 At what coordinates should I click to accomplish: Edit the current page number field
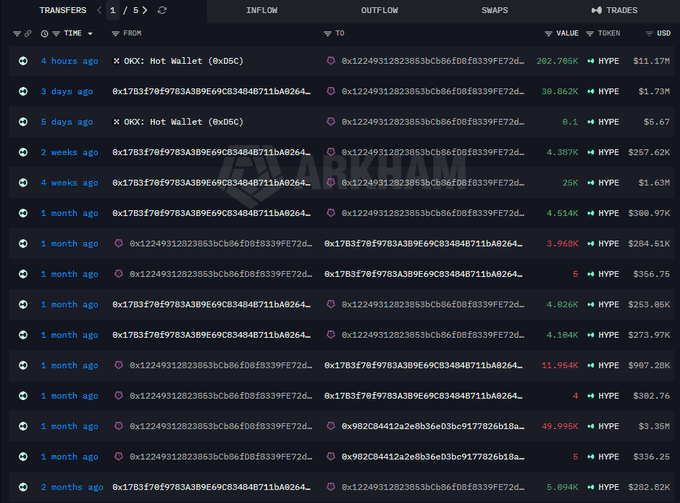coord(113,10)
